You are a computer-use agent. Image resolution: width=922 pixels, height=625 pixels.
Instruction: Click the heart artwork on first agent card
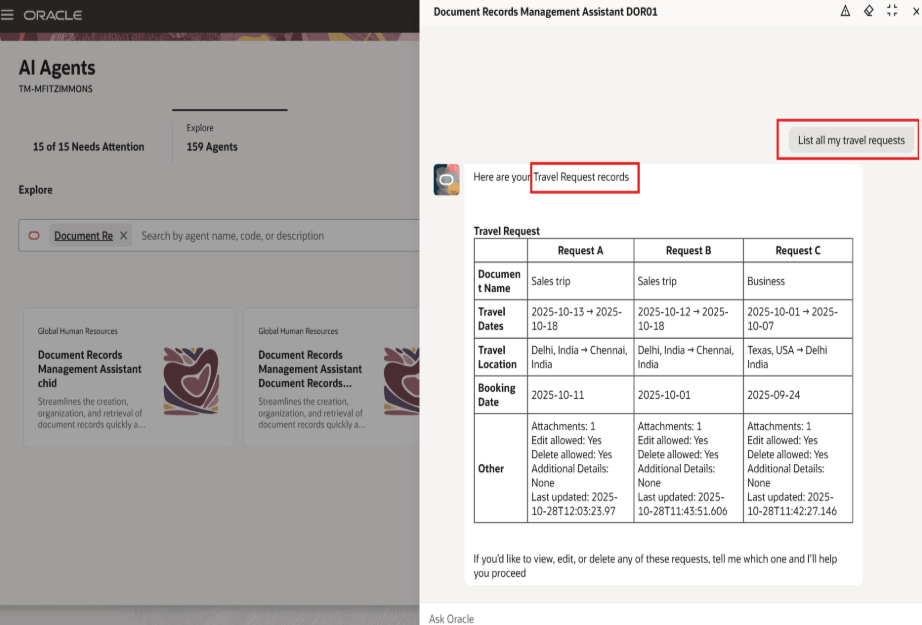coord(190,381)
